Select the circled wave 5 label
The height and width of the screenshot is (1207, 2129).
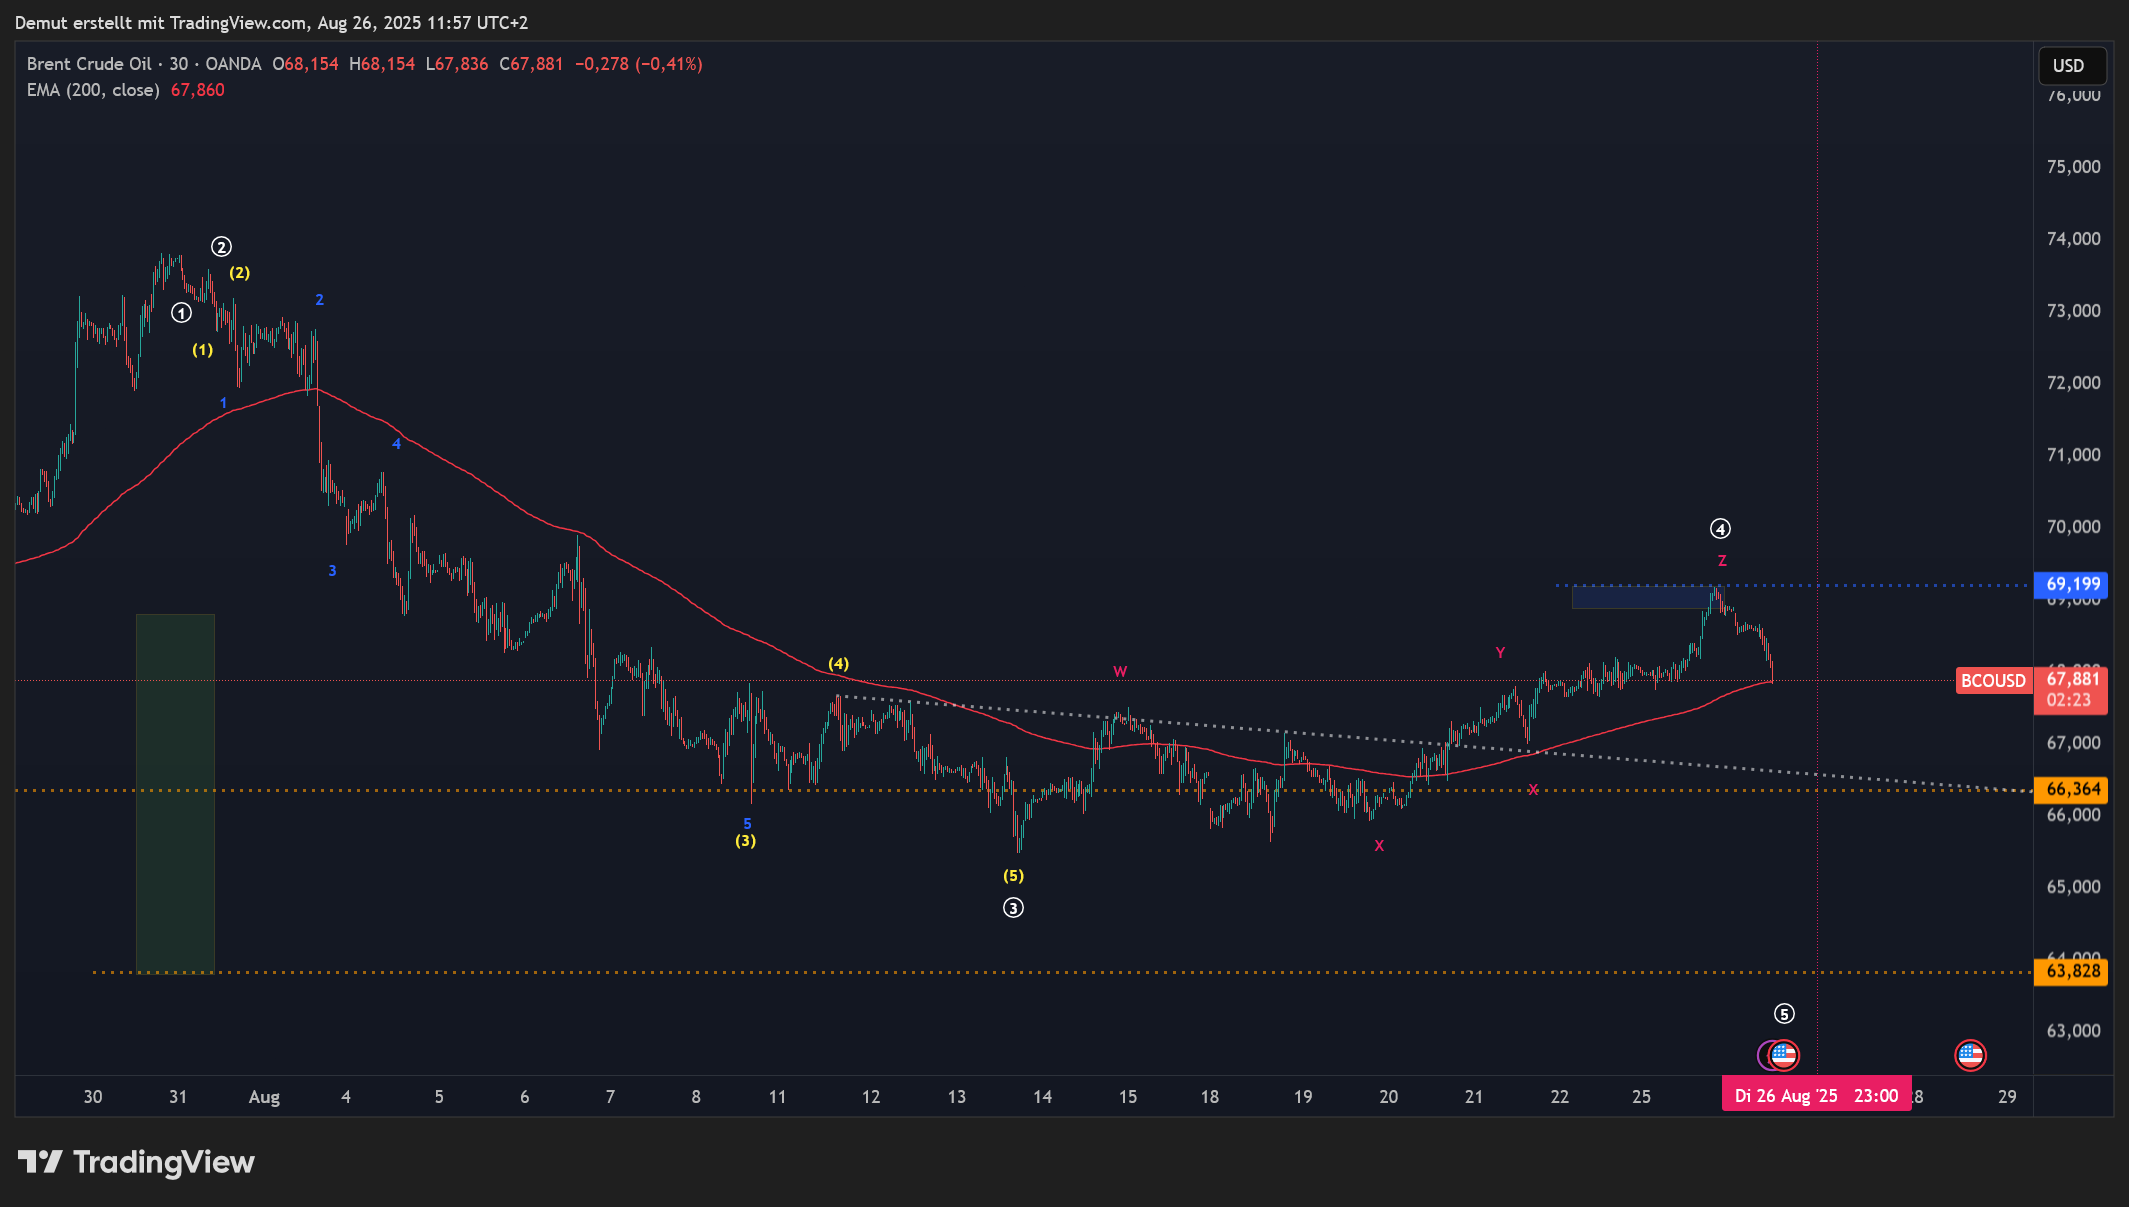[1784, 1014]
